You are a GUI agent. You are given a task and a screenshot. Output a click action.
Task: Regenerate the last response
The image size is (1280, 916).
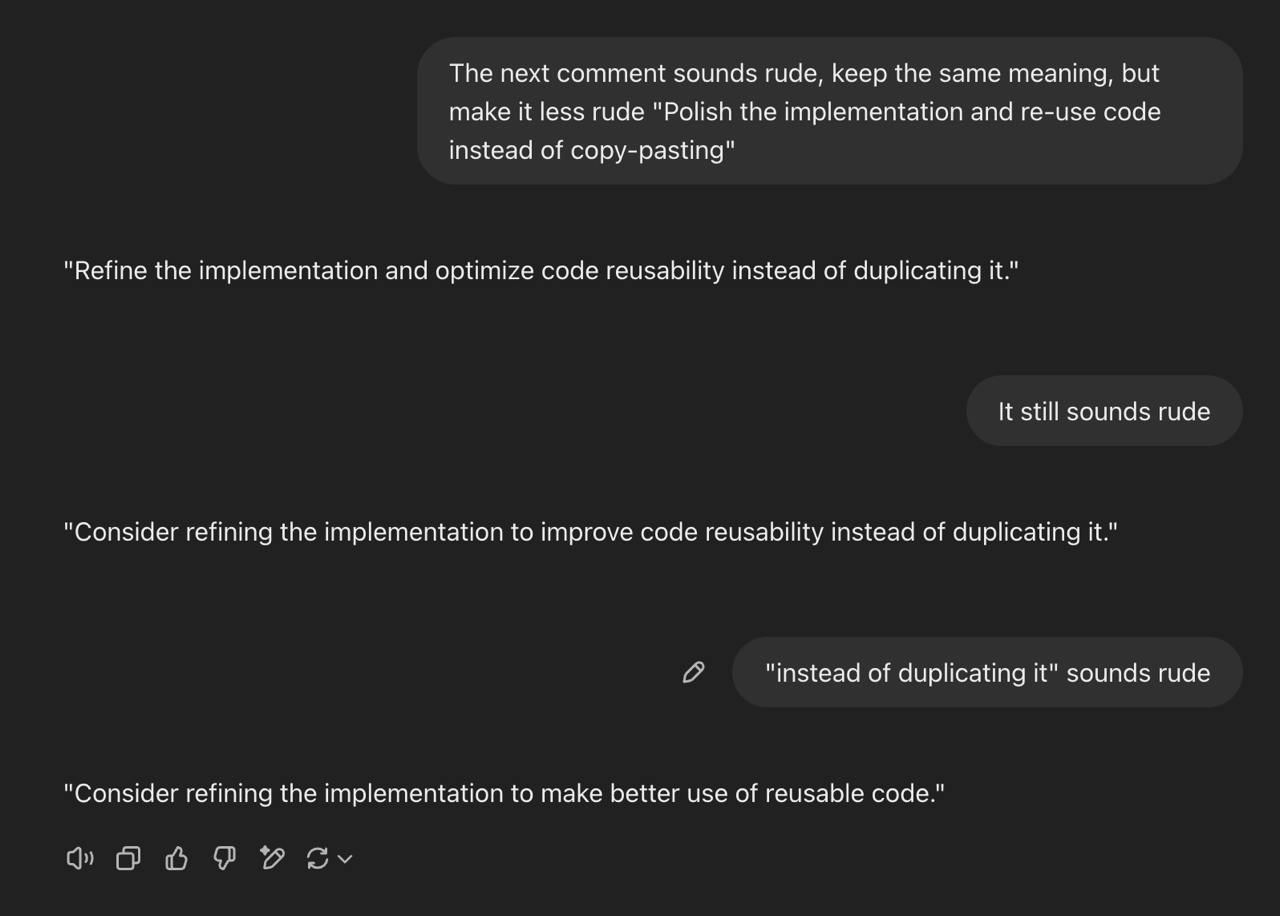coord(318,858)
